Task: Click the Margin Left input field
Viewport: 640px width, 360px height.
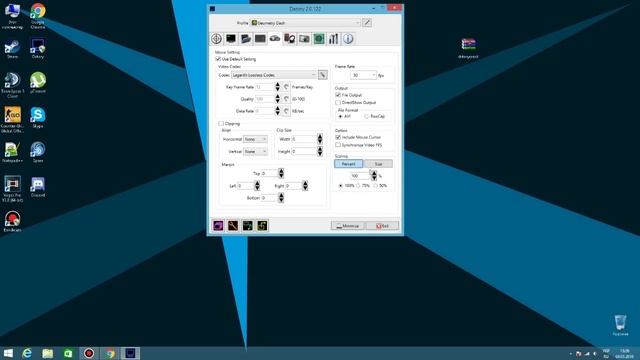Action: tap(245, 186)
